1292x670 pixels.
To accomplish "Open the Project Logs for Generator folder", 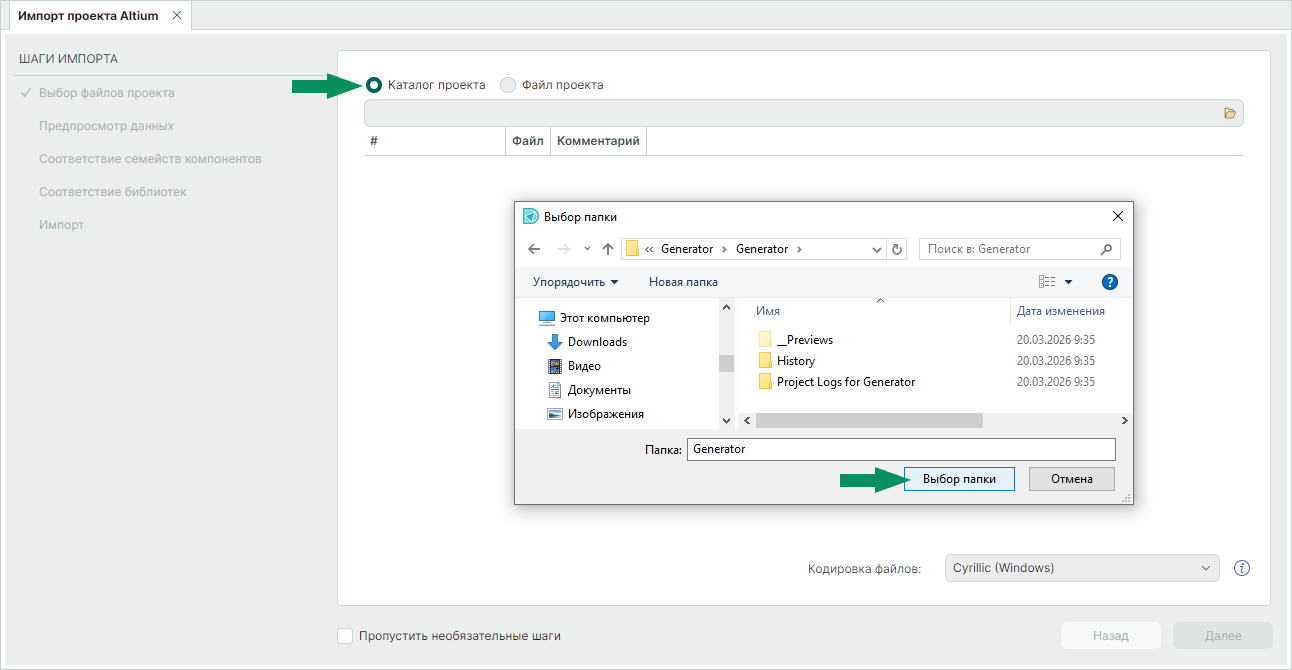I will pos(845,382).
